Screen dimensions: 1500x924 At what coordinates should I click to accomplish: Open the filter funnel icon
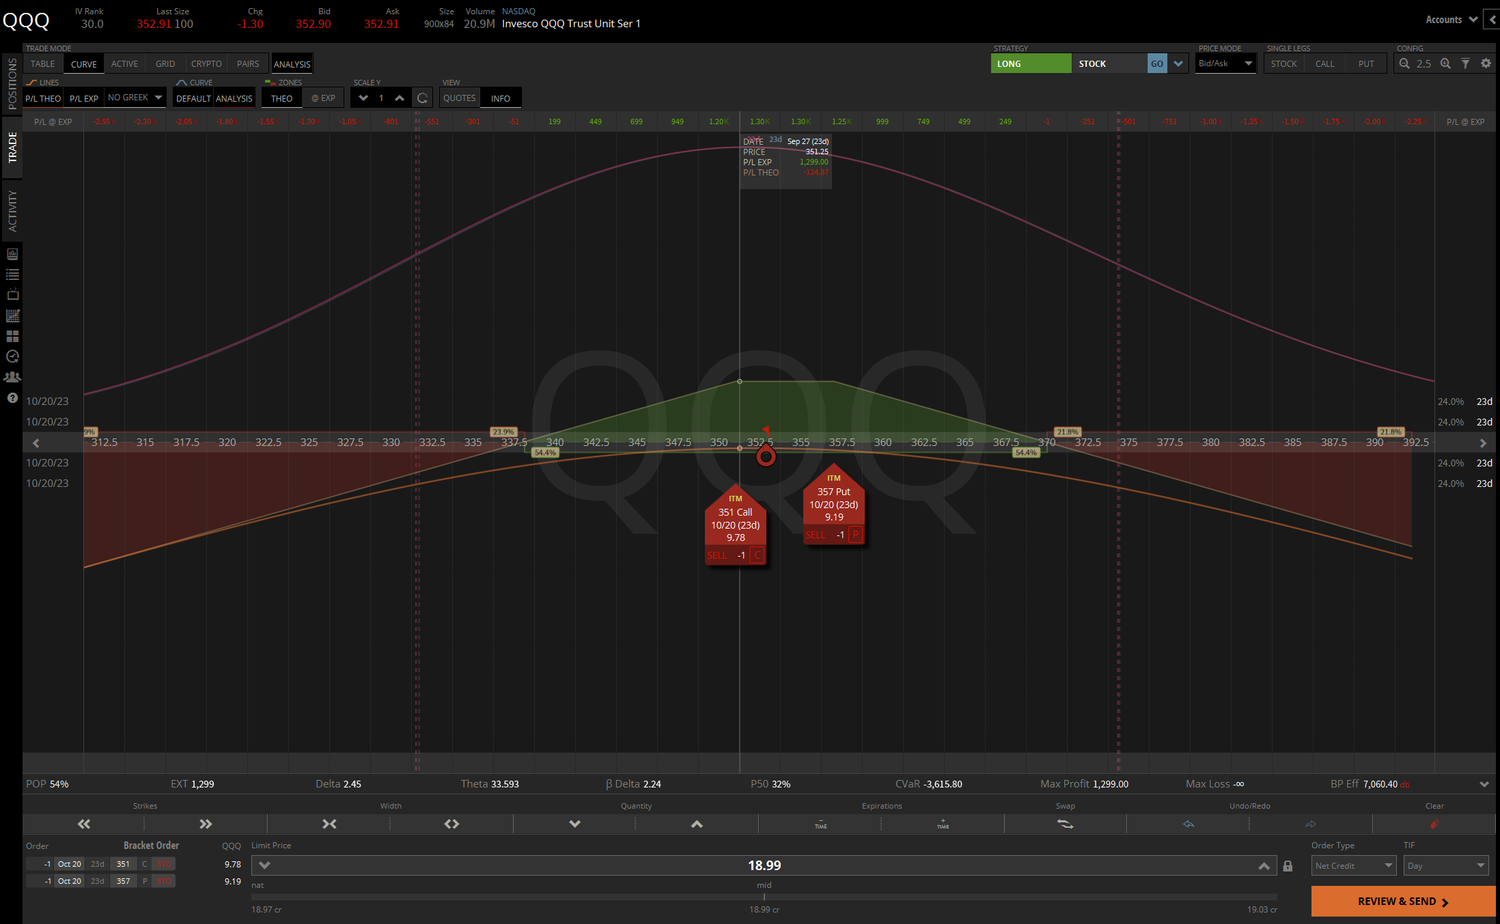tap(1465, 63)
